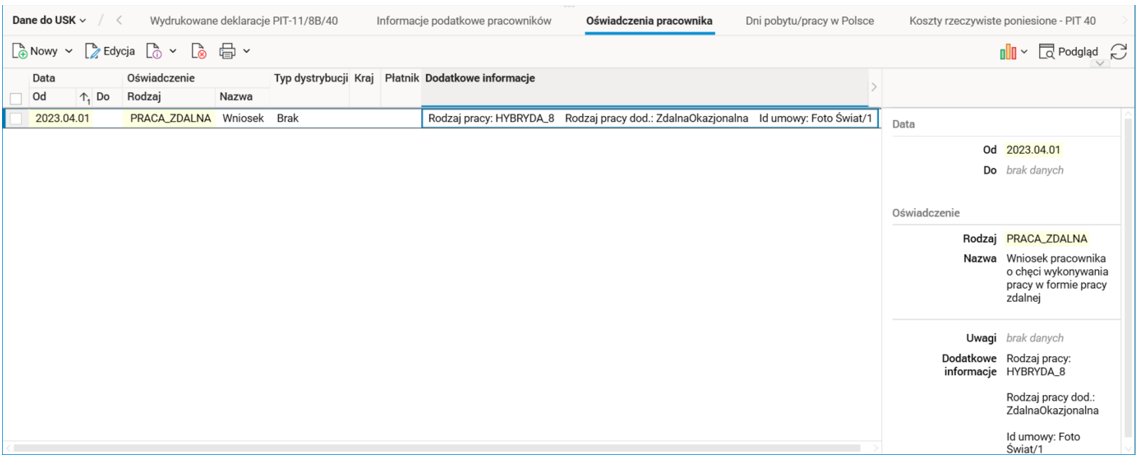Click the column scroll chevron right of header

[x=874, y=86]
